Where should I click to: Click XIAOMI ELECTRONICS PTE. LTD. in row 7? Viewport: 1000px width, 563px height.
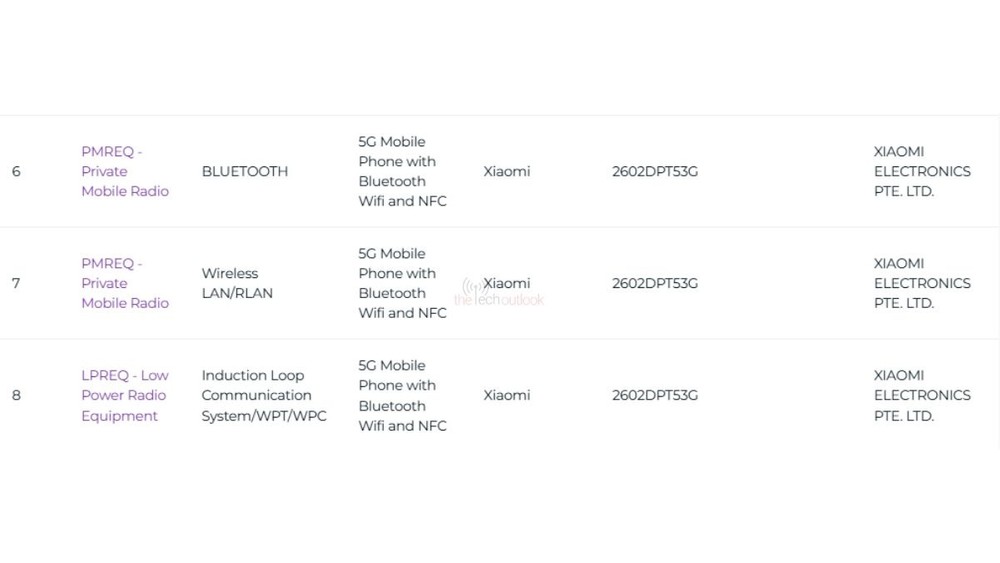(922, 283)
